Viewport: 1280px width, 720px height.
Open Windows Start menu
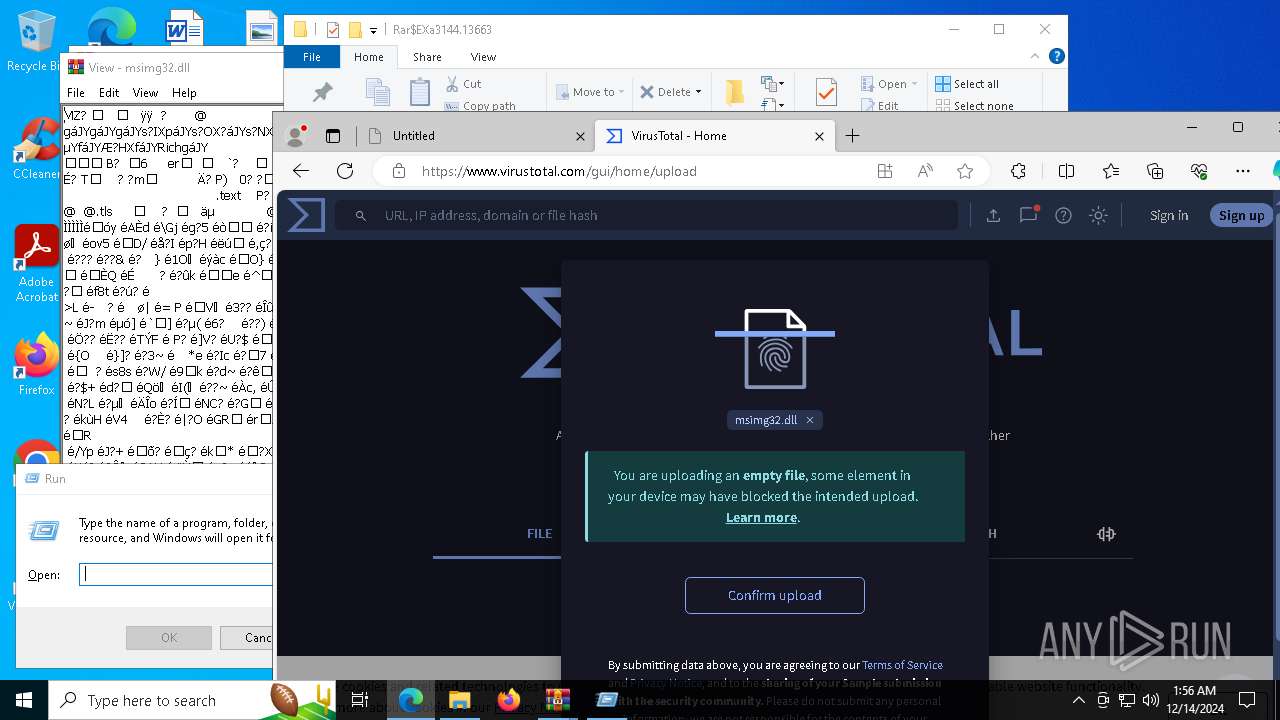coord(24,700)
